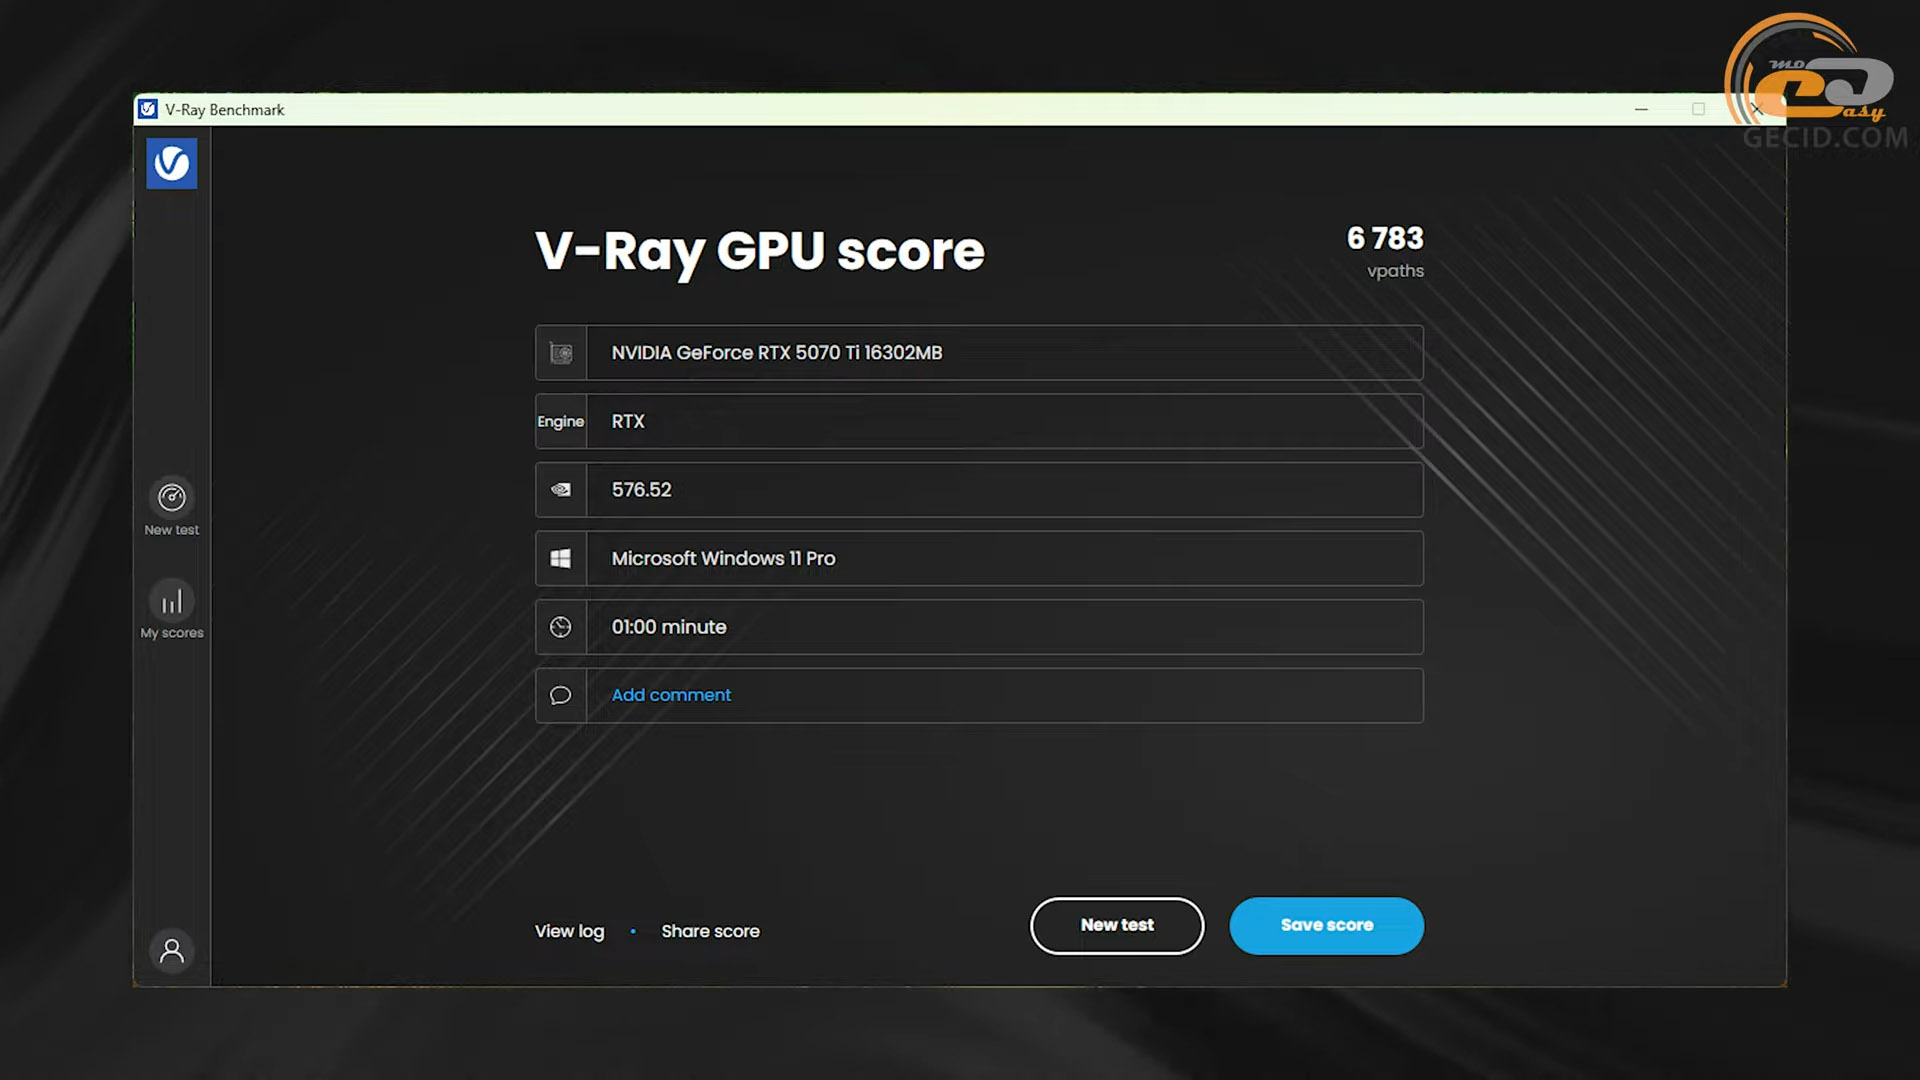The image size is (1920, 1080).
Task: Click the Microsoft Windows 11 Pro text
Action: coord(723,559)
